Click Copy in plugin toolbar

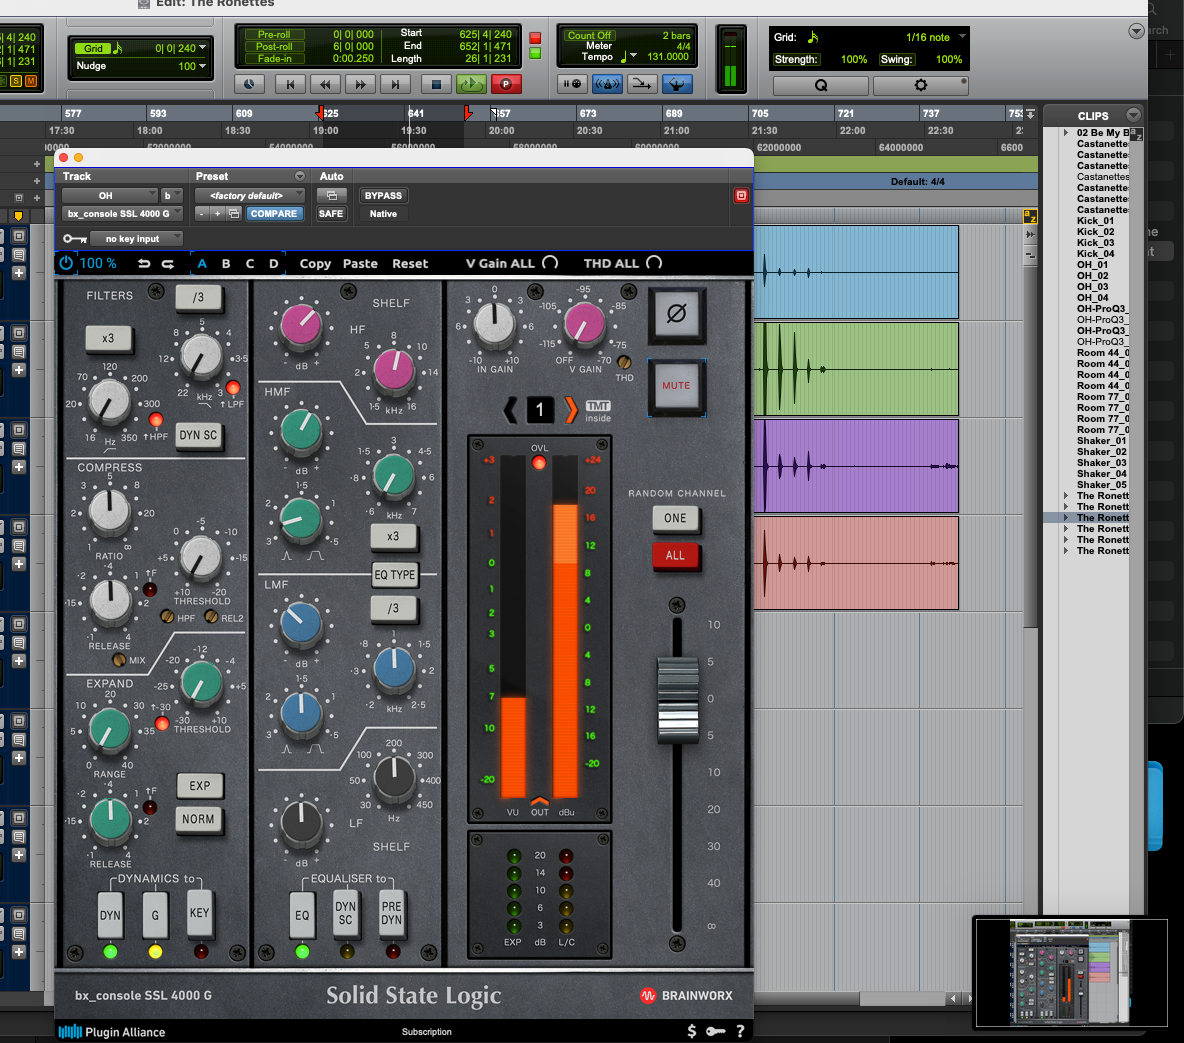point(316,264)
